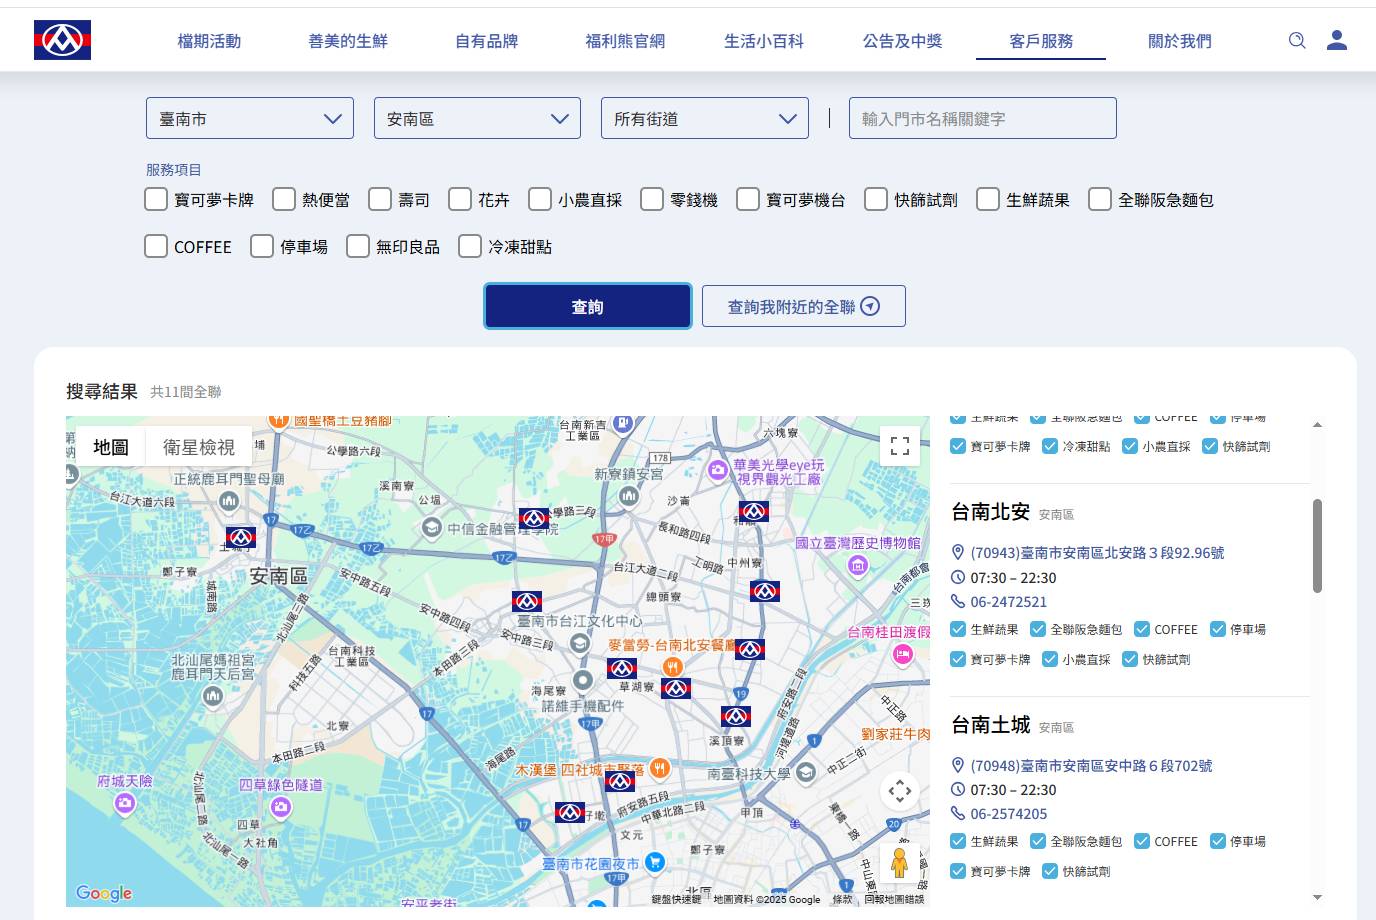Enable the 停車場 filter checkbox
This screenshot has height=920, width=1376.
coord(262,246)
